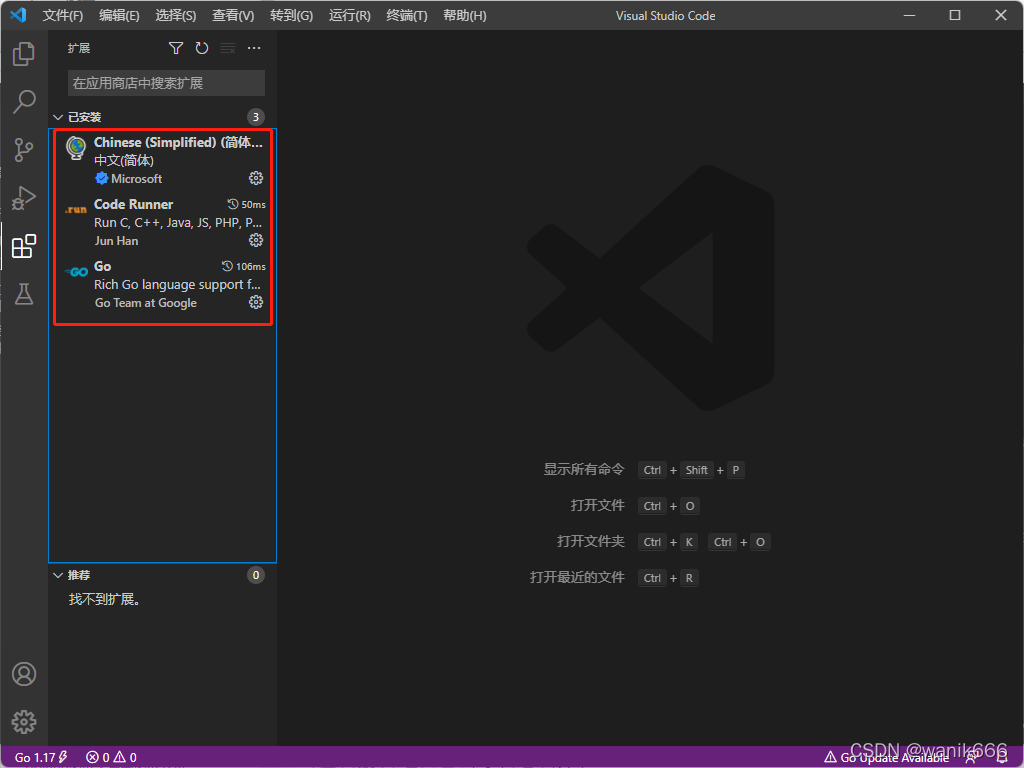Click the Code Runner .run extension icon
The height and width of the screenshot is (768, 1024).
(x=76, y=210)
